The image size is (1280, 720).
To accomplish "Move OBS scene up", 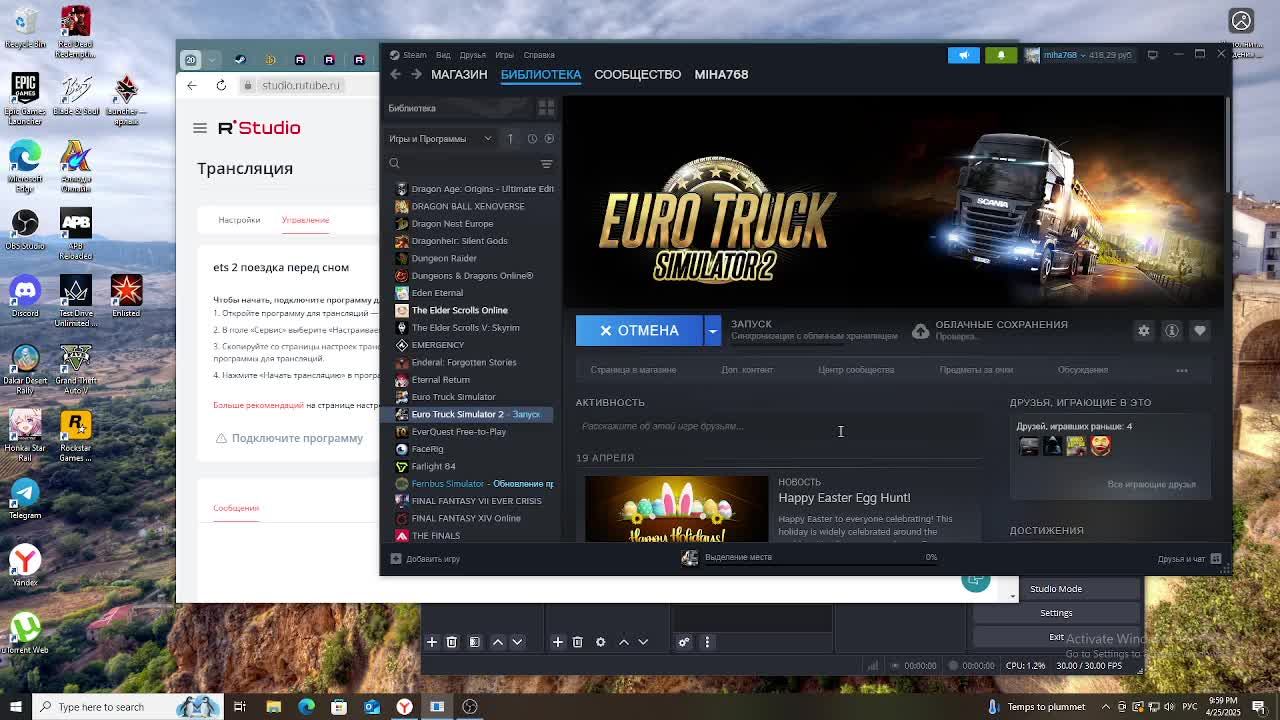I will tap(498, 642).
